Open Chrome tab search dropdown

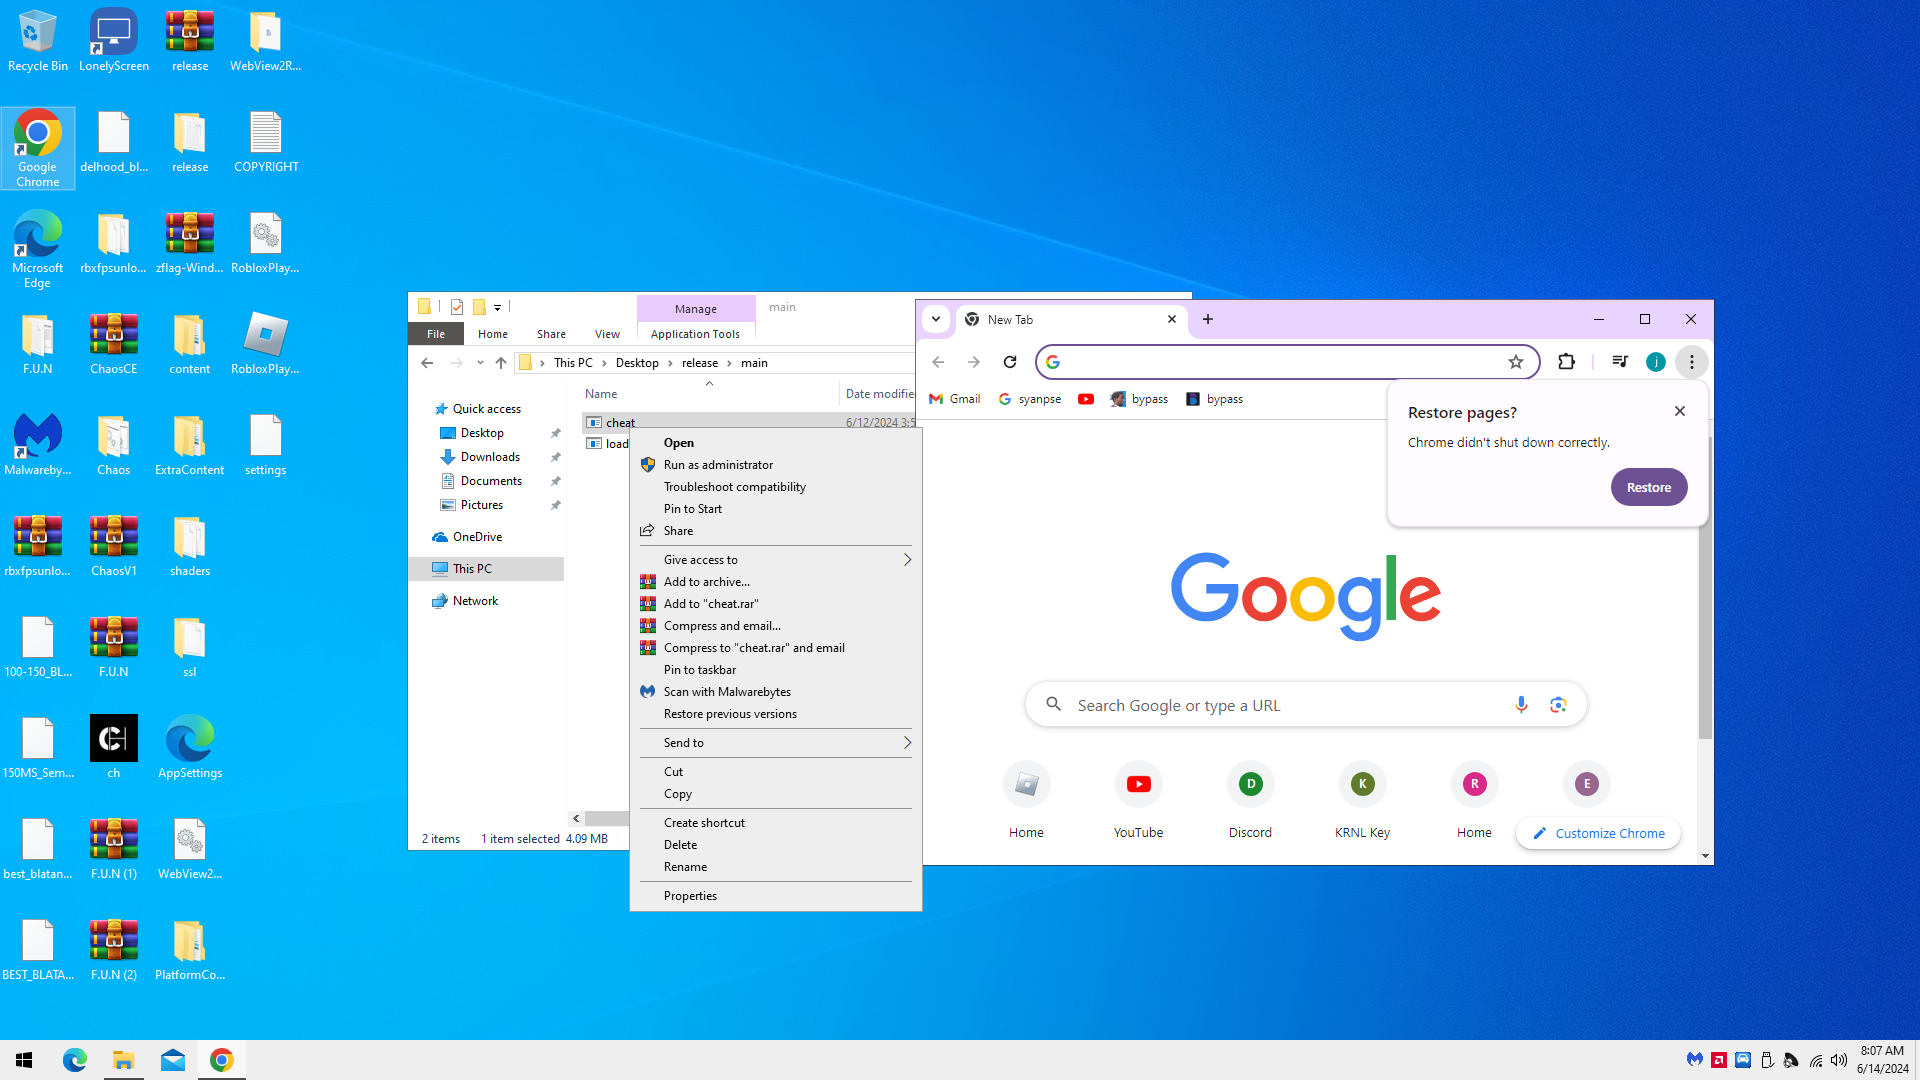point(936,320)
